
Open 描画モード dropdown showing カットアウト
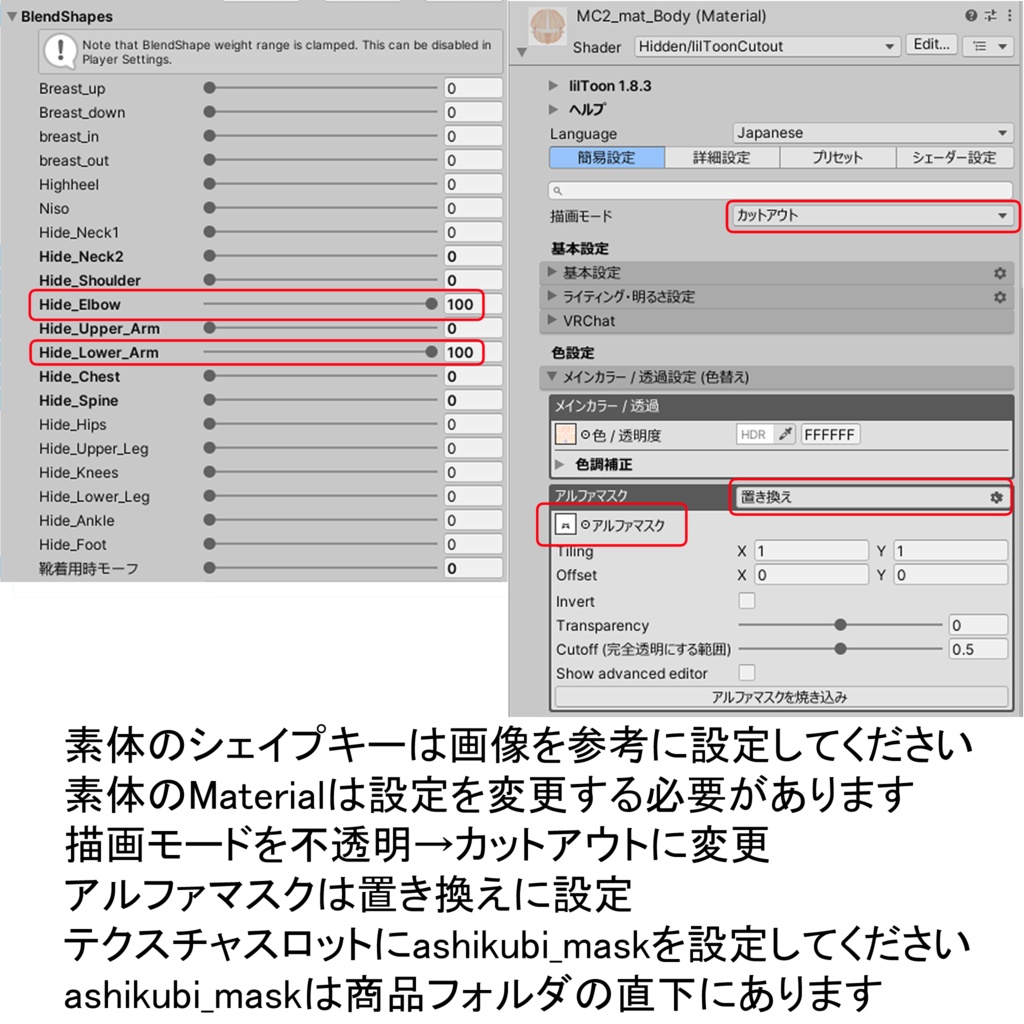point(872,216)
